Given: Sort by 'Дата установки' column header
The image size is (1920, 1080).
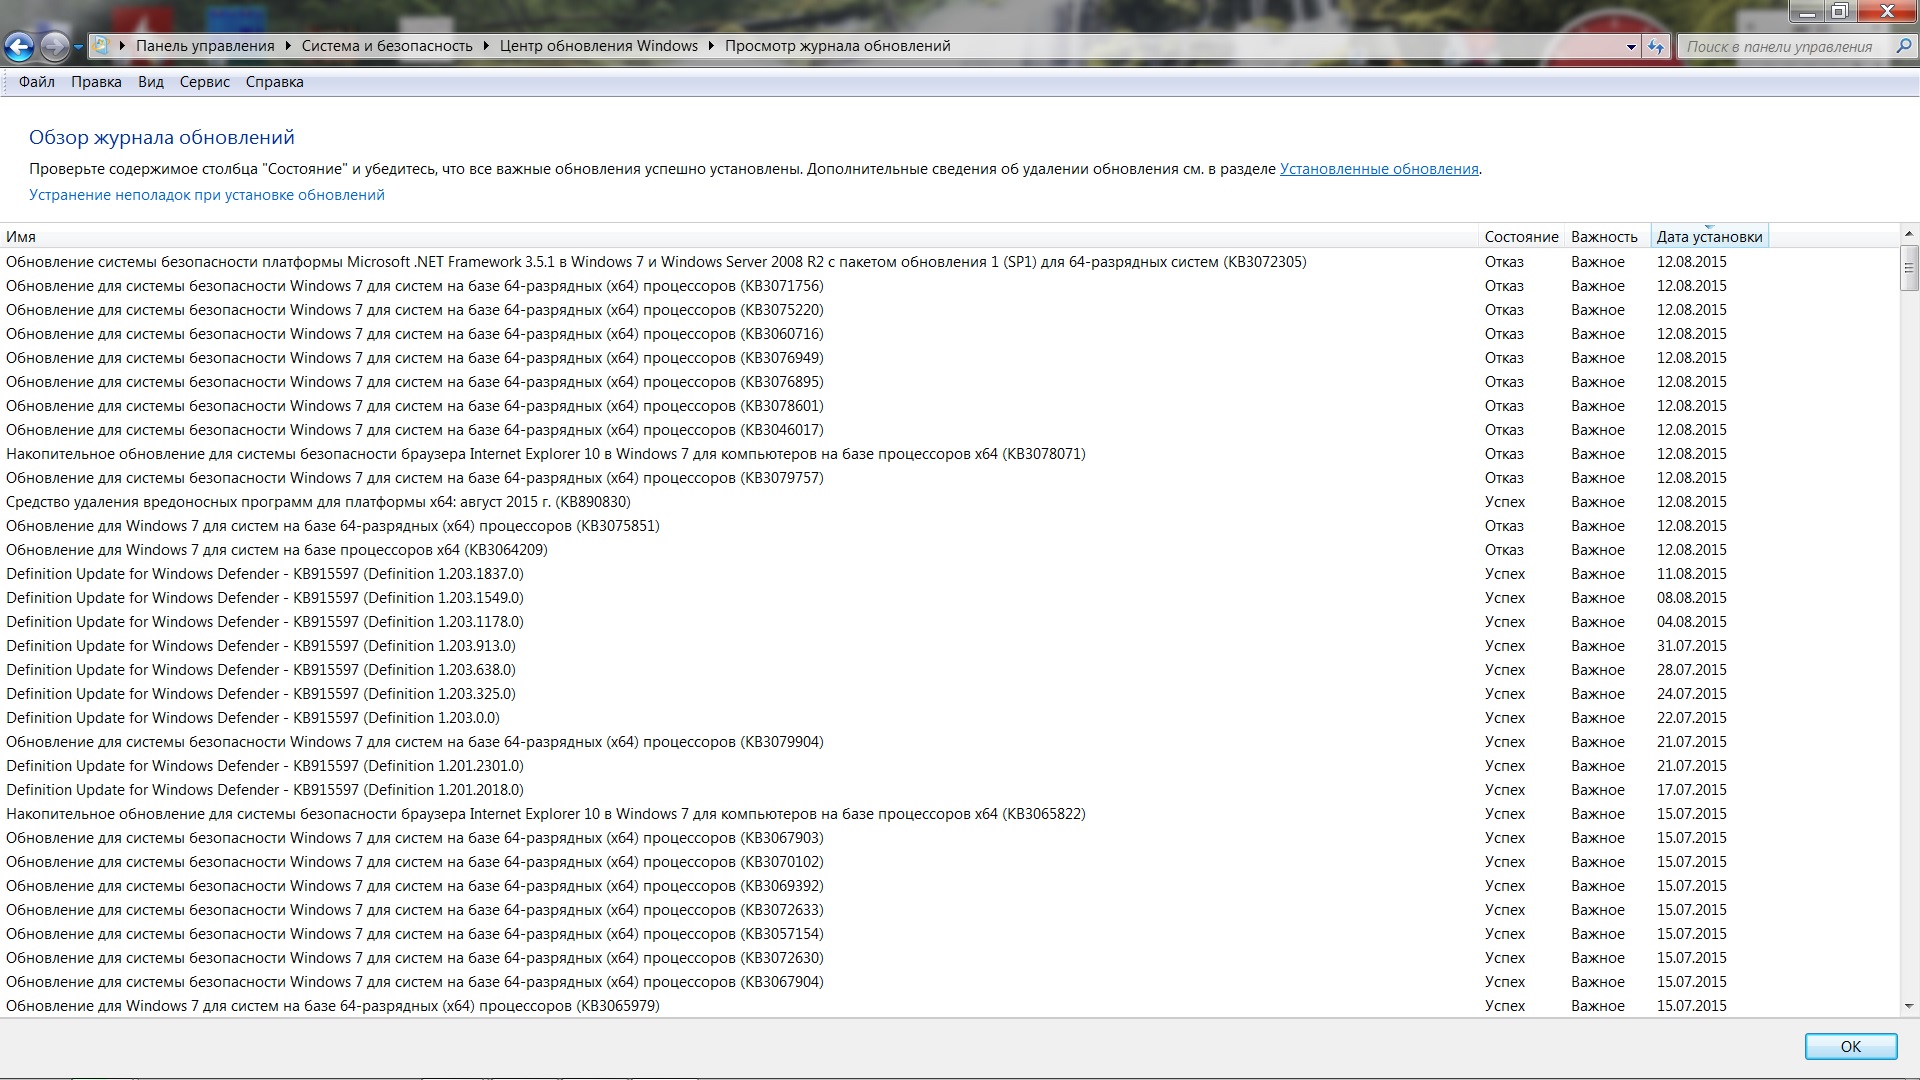Looking at the screenshot, I should [x=1709, y=237].
